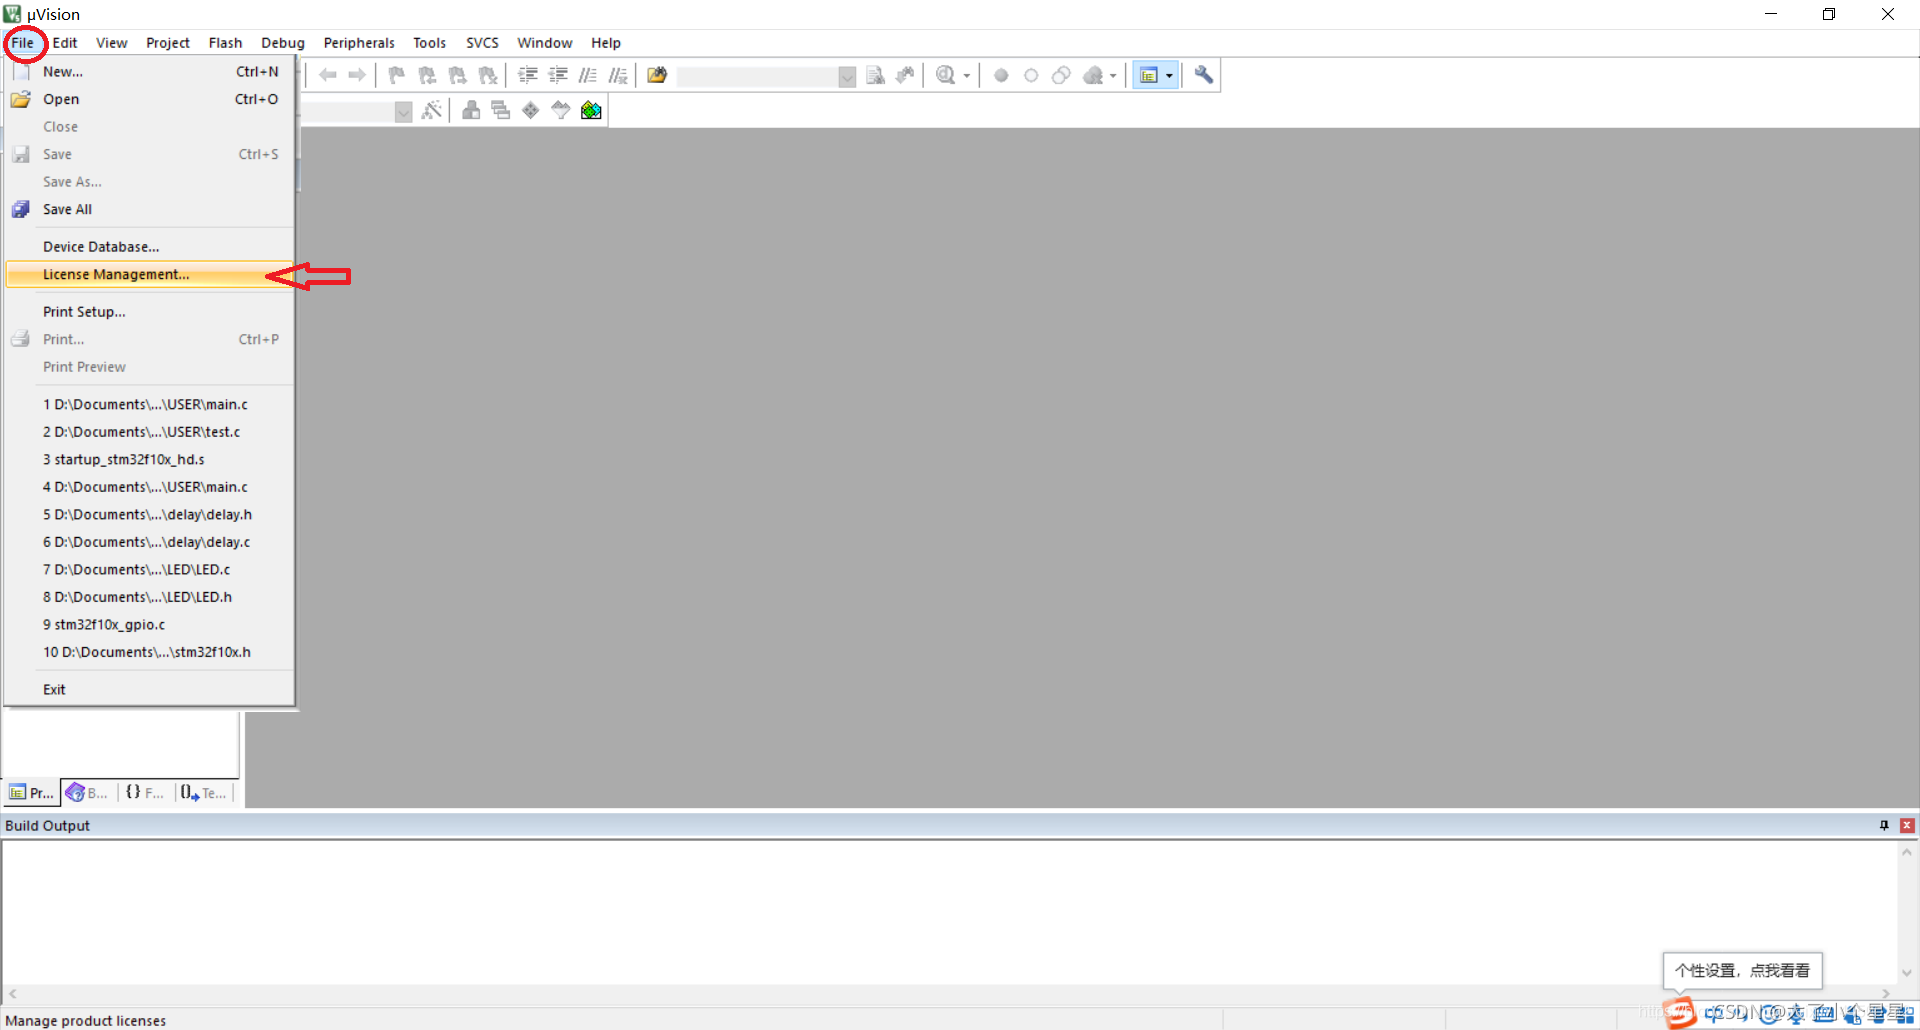The image size is (1920, 1030).
Task: Clear all bookmarks with the flag-X icon
Action: [x=488, y=75]
